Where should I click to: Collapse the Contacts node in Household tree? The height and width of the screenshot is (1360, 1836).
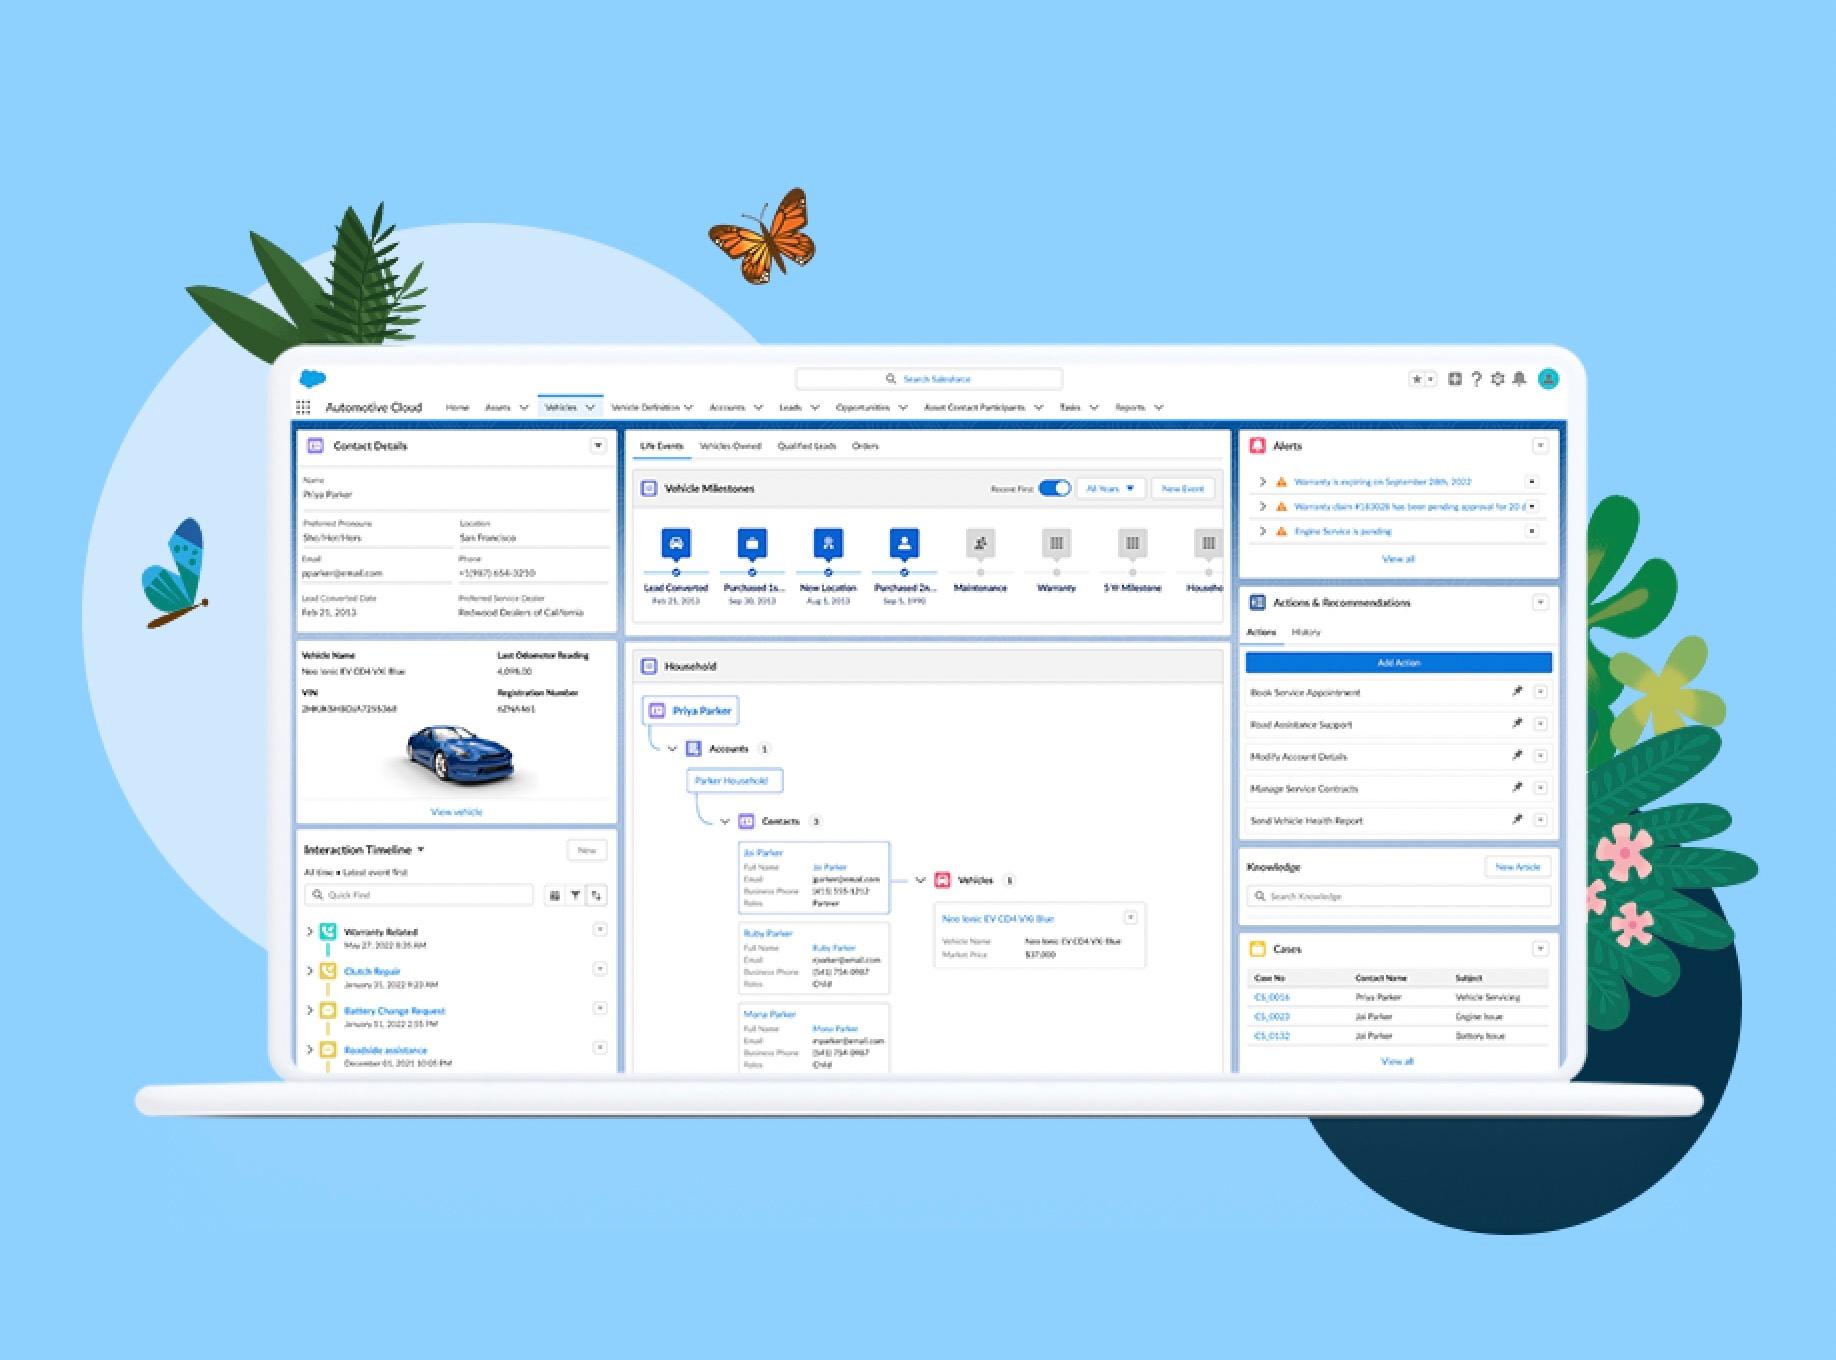[725, 821]
